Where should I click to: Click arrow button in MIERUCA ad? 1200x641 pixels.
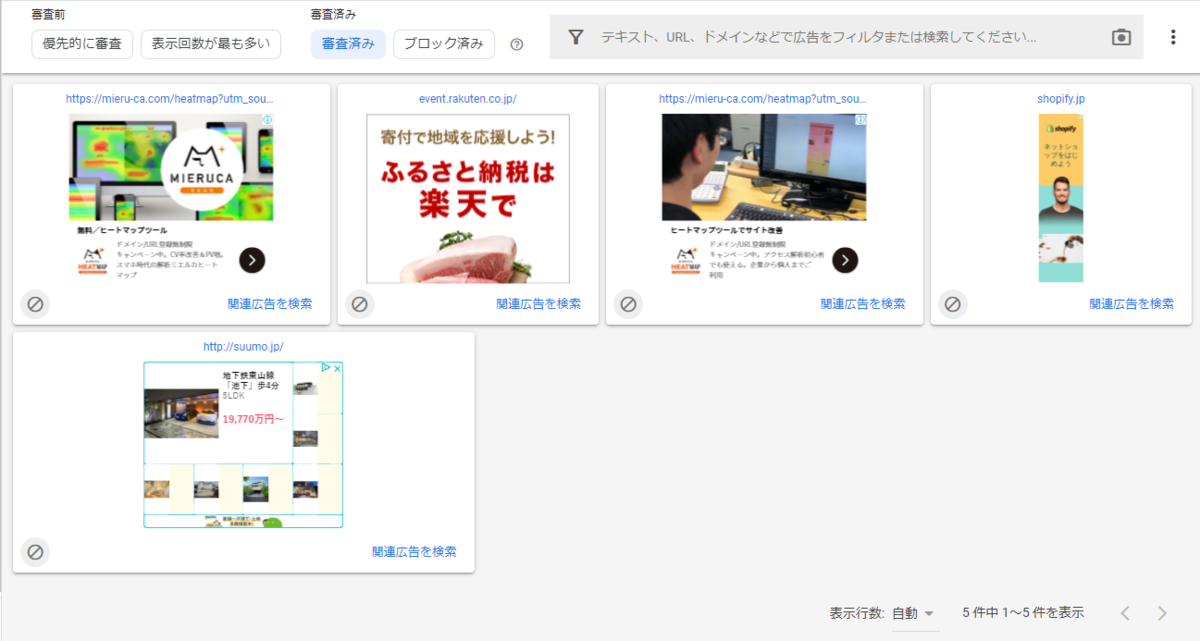click(252, 260)
